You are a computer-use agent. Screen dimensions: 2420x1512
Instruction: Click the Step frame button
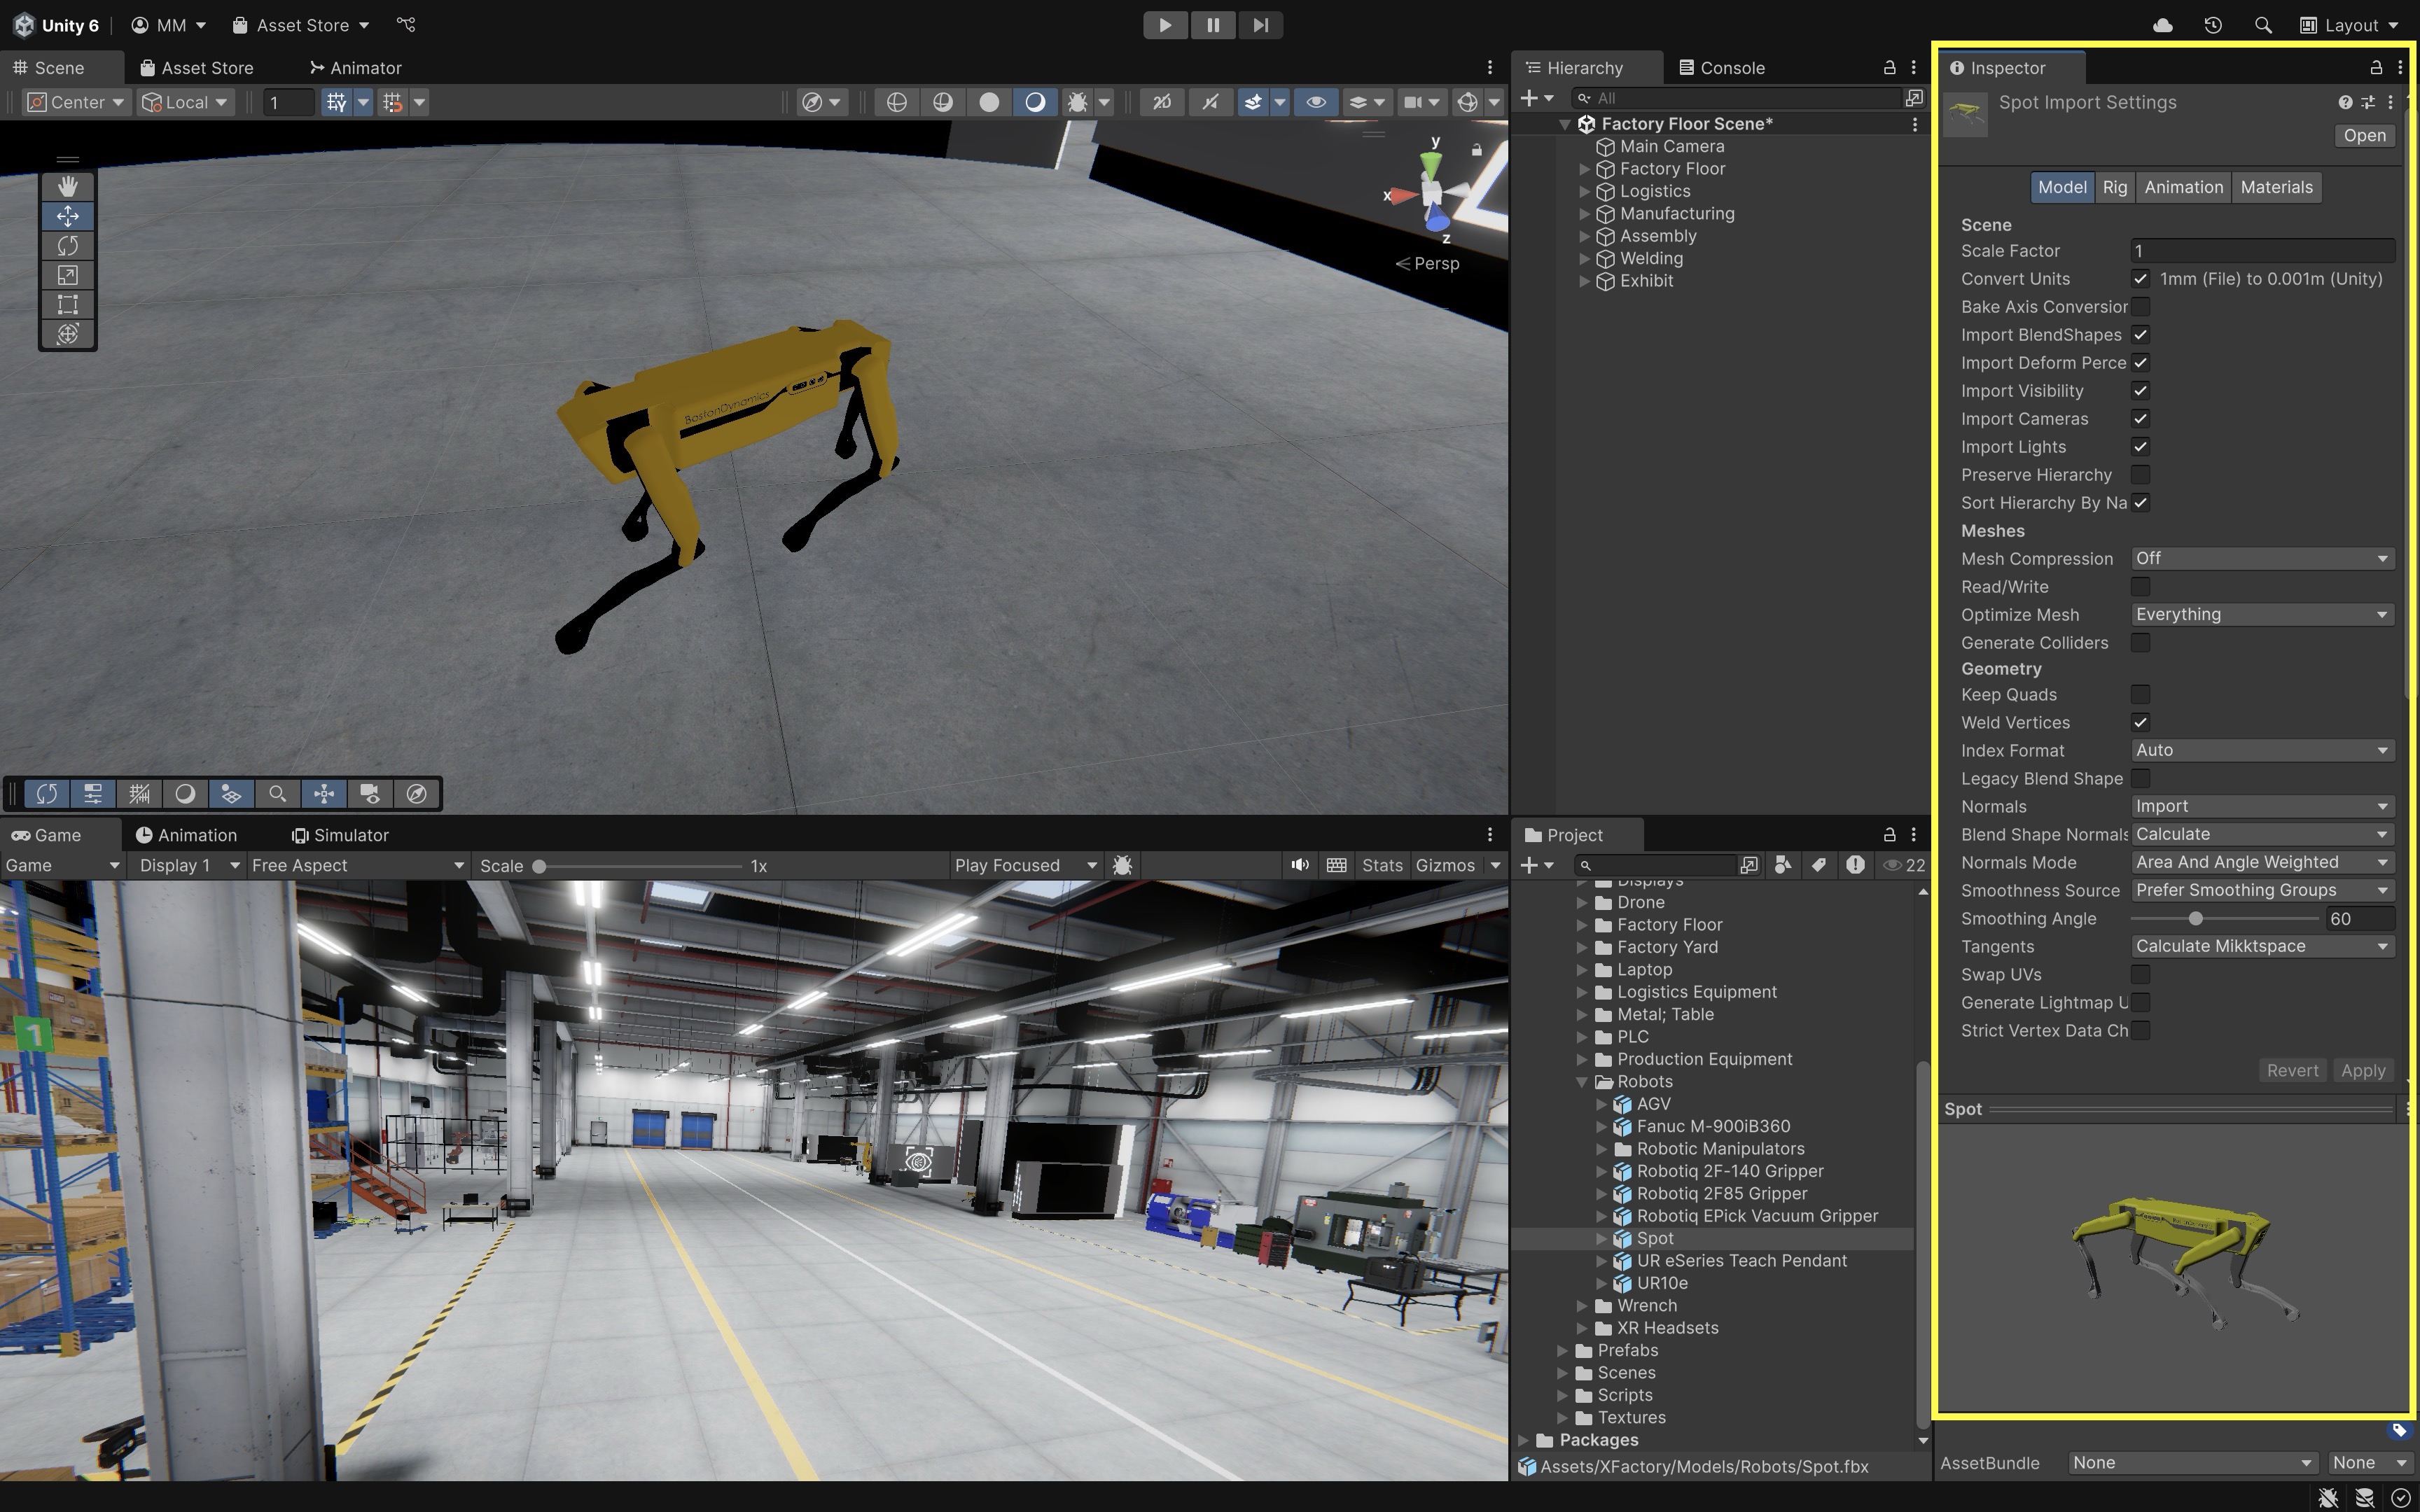point(1260,25)
